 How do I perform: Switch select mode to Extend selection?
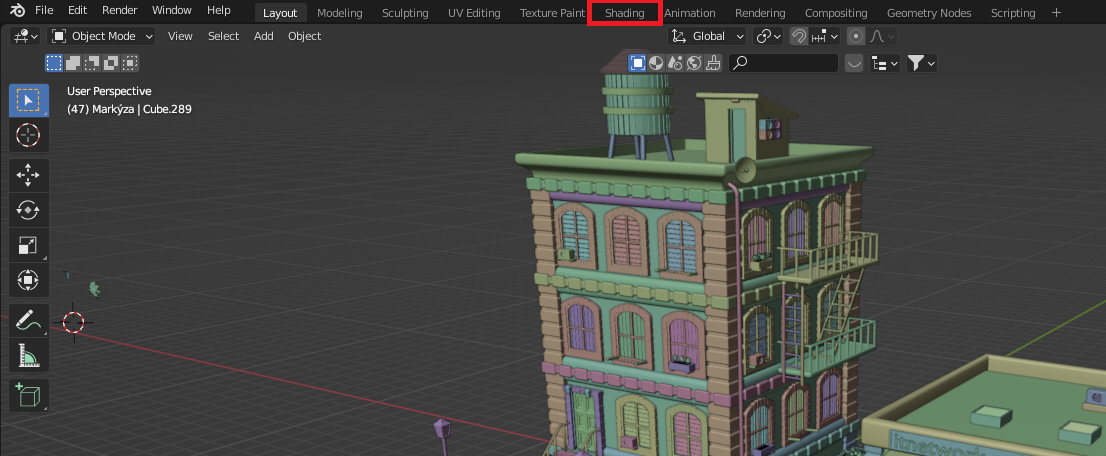[x=73, y=63]
